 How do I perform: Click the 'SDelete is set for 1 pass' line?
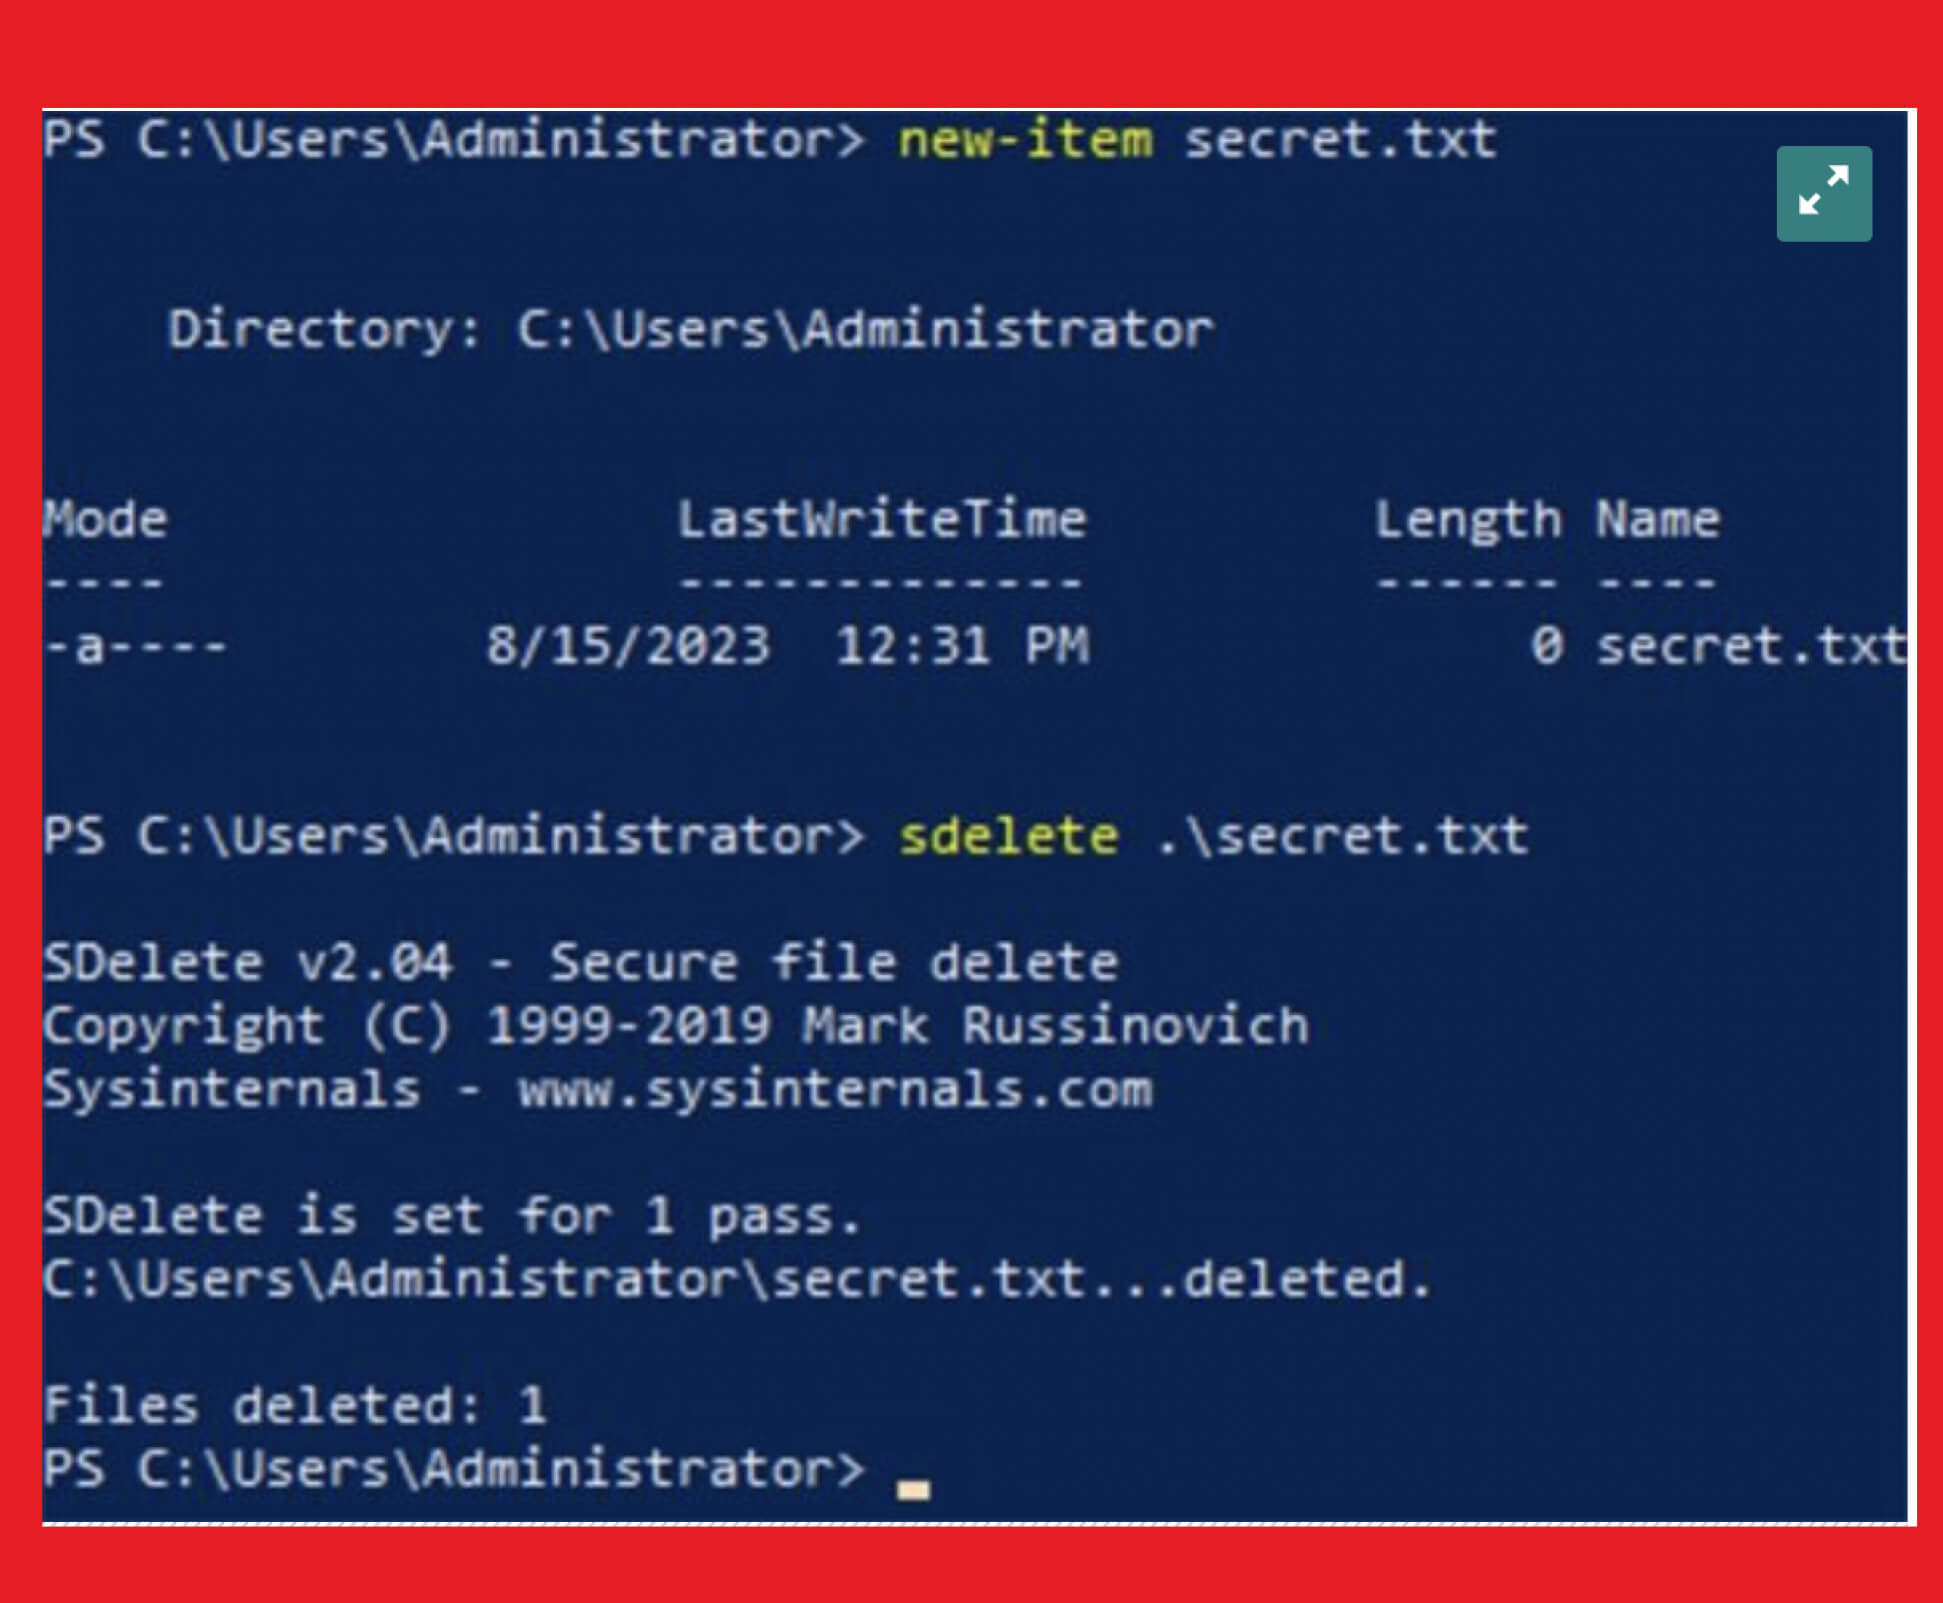(452, 1217)
